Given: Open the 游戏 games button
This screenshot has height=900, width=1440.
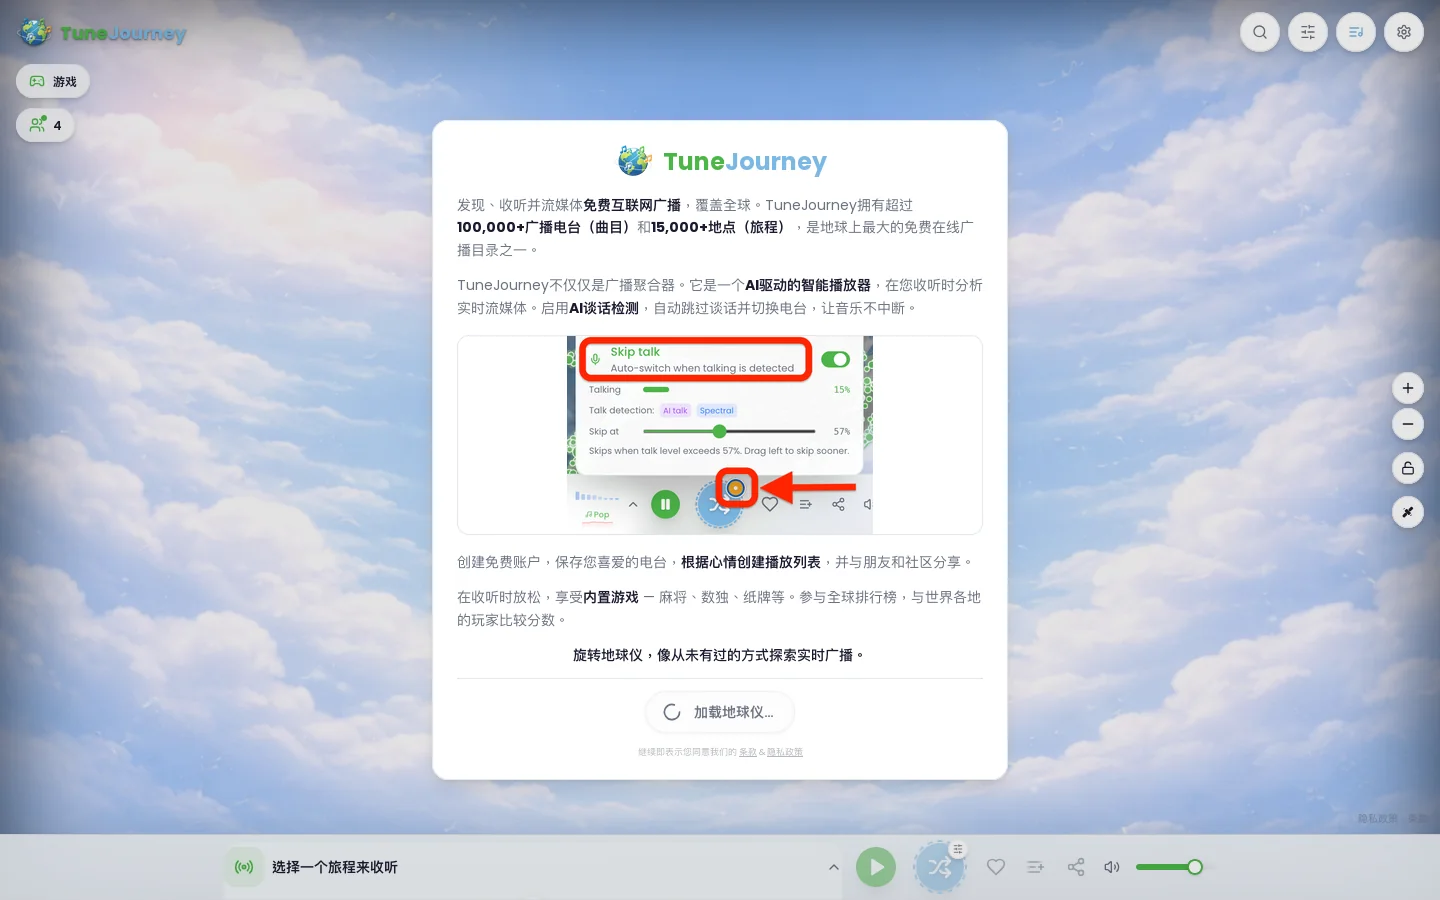Looking at the screenshot, I should click(53, 81).
